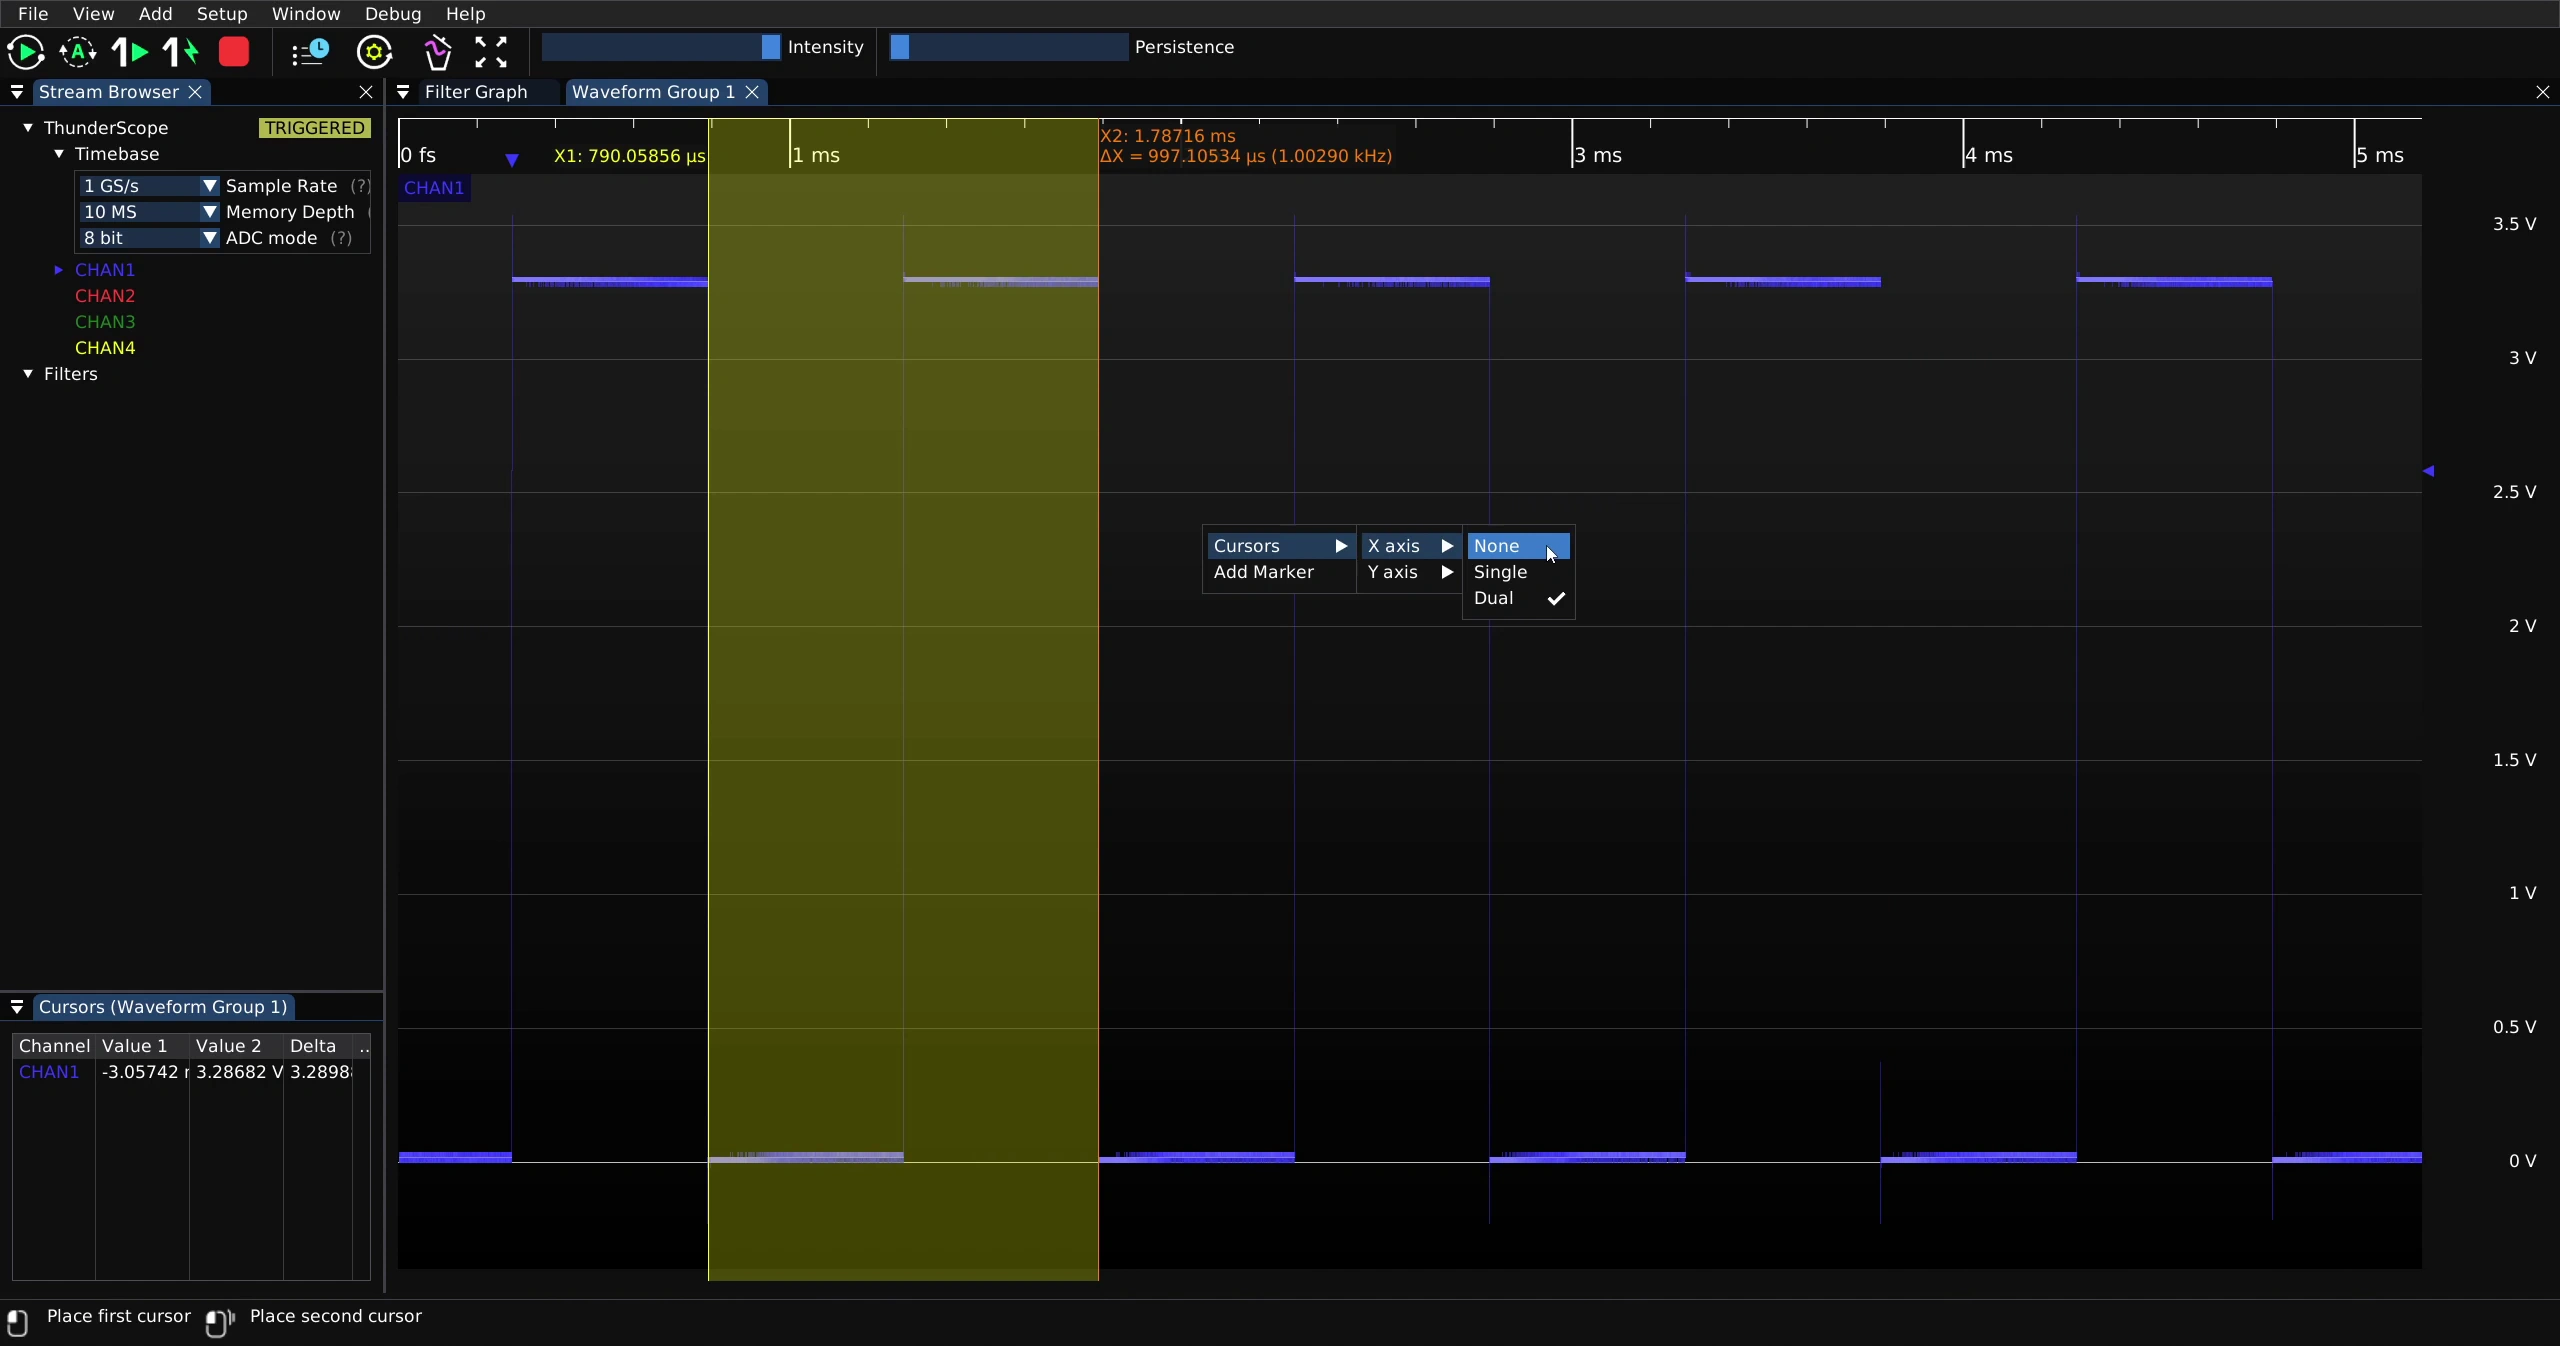Image resolution: width=2560 pixels, height=1346 pixels.
Task: Select Dual X axis cursor mode
Action: (1518, 598)
